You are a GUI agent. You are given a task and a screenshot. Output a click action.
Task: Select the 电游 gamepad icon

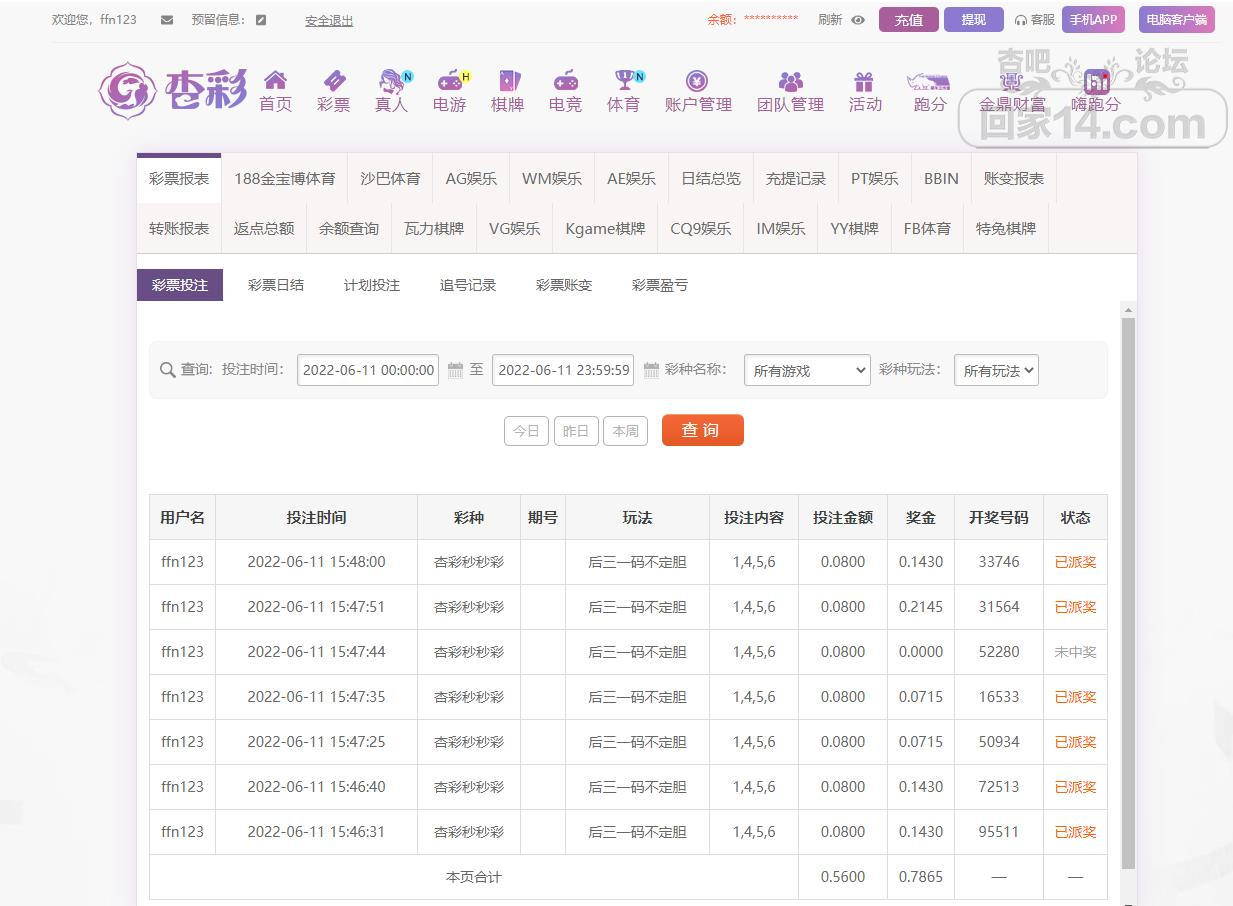450,81
